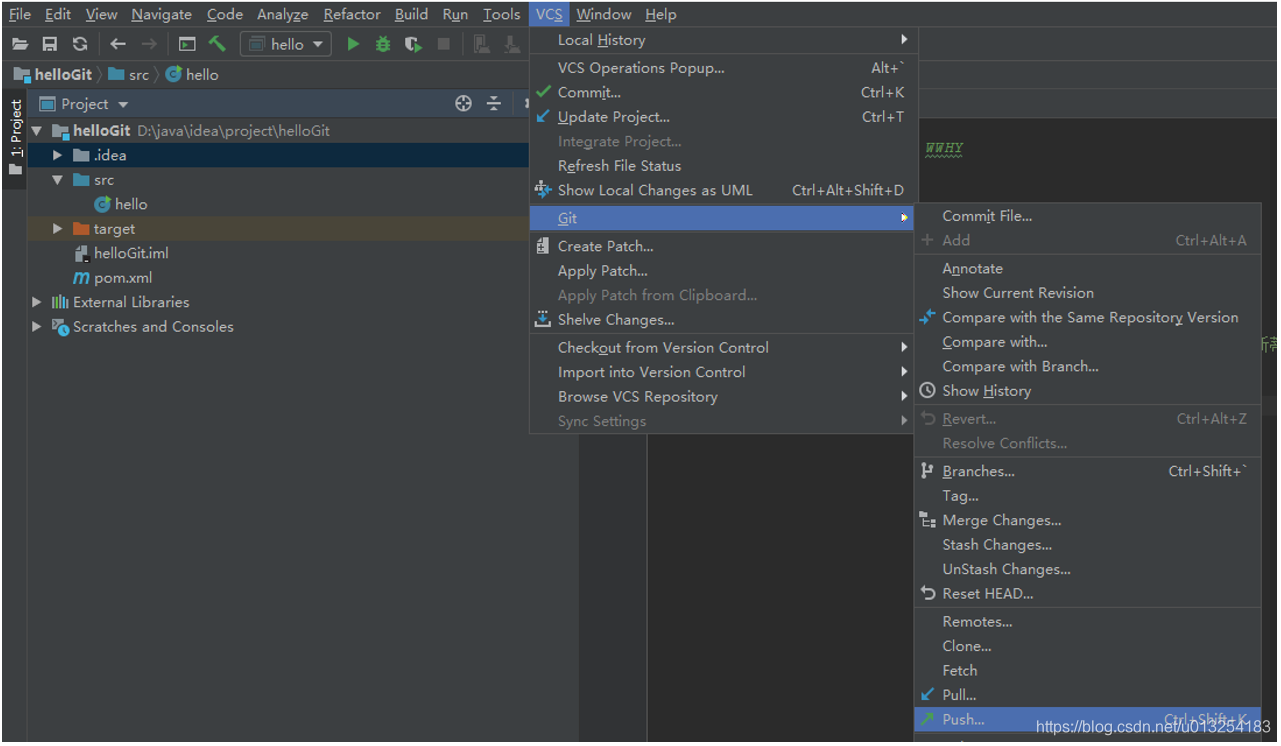Click the Shelve Changes tray icon
The height and width of the screenshot is (746, 1281).
point(543,320)
